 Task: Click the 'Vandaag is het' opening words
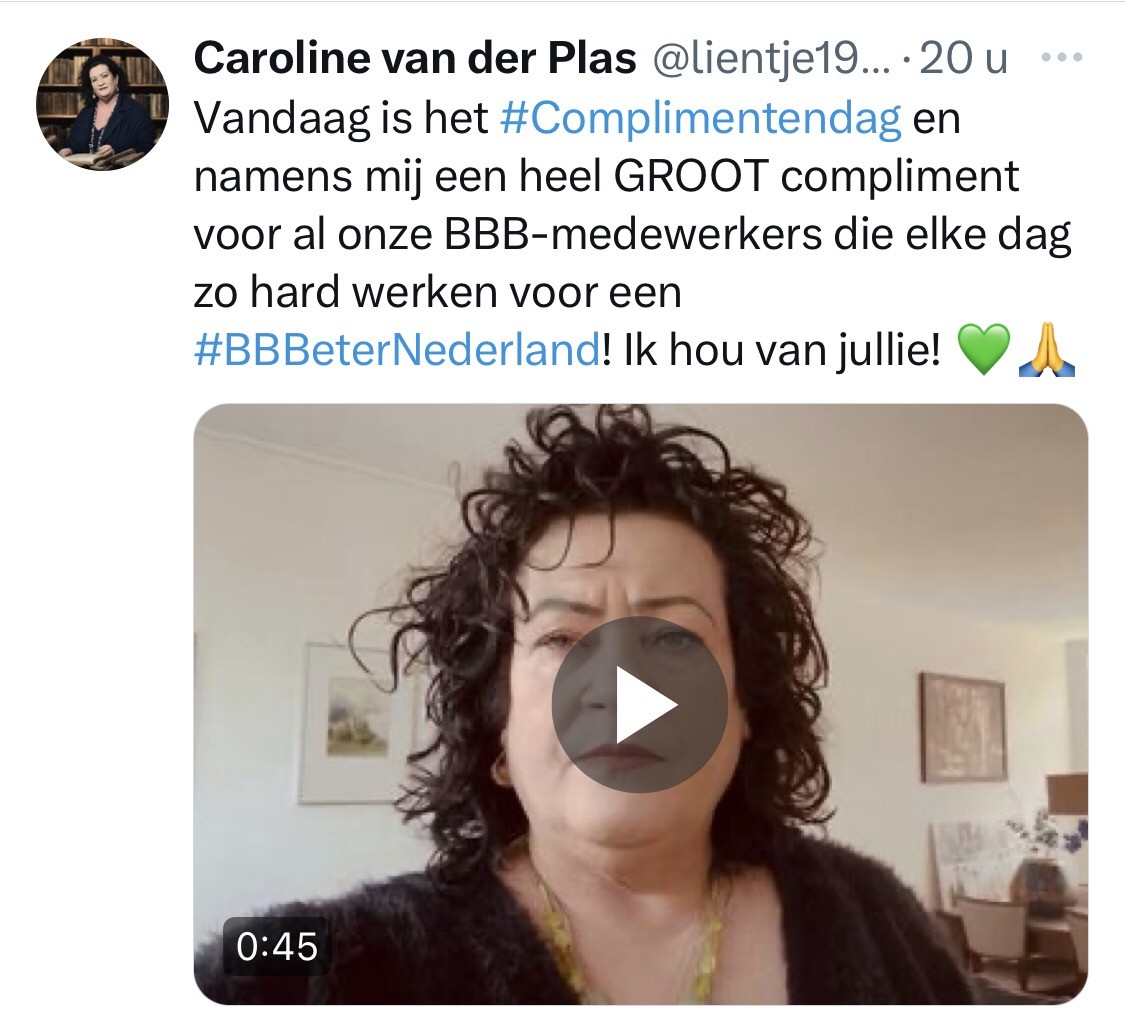point(341,118)
